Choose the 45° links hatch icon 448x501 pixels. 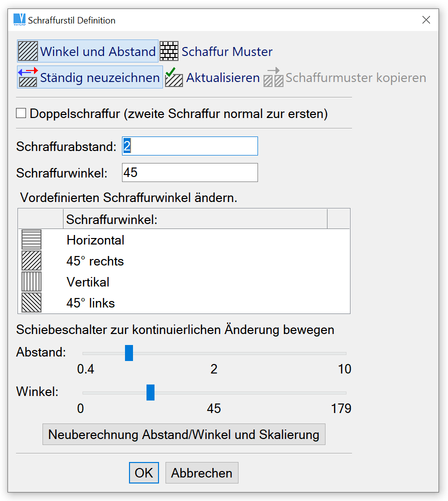click(32, 303)
